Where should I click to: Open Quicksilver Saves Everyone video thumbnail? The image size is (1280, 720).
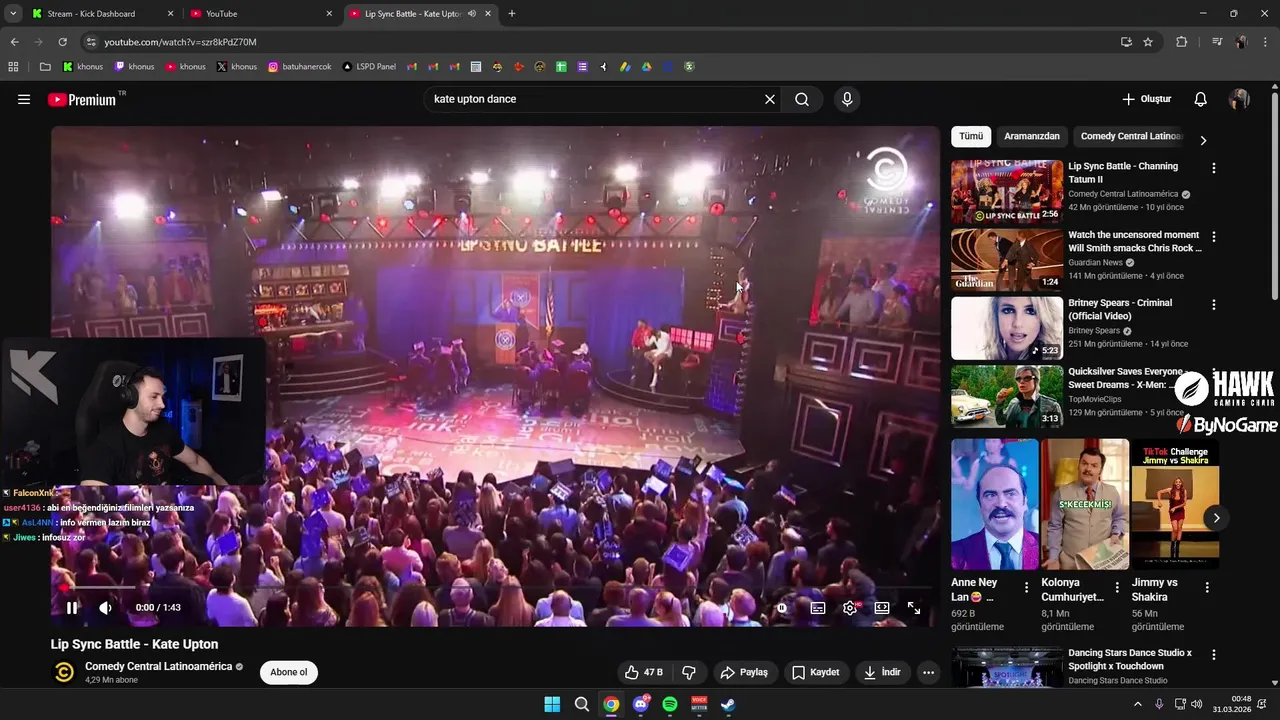1007,396
